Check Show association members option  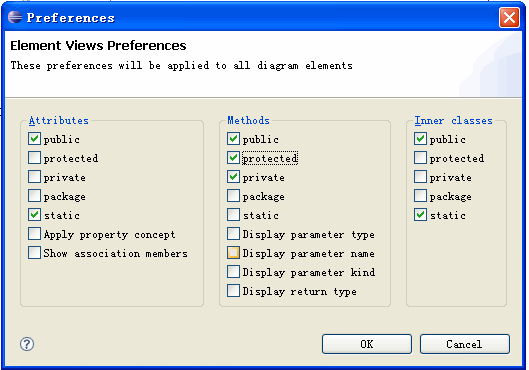(34, 253)
